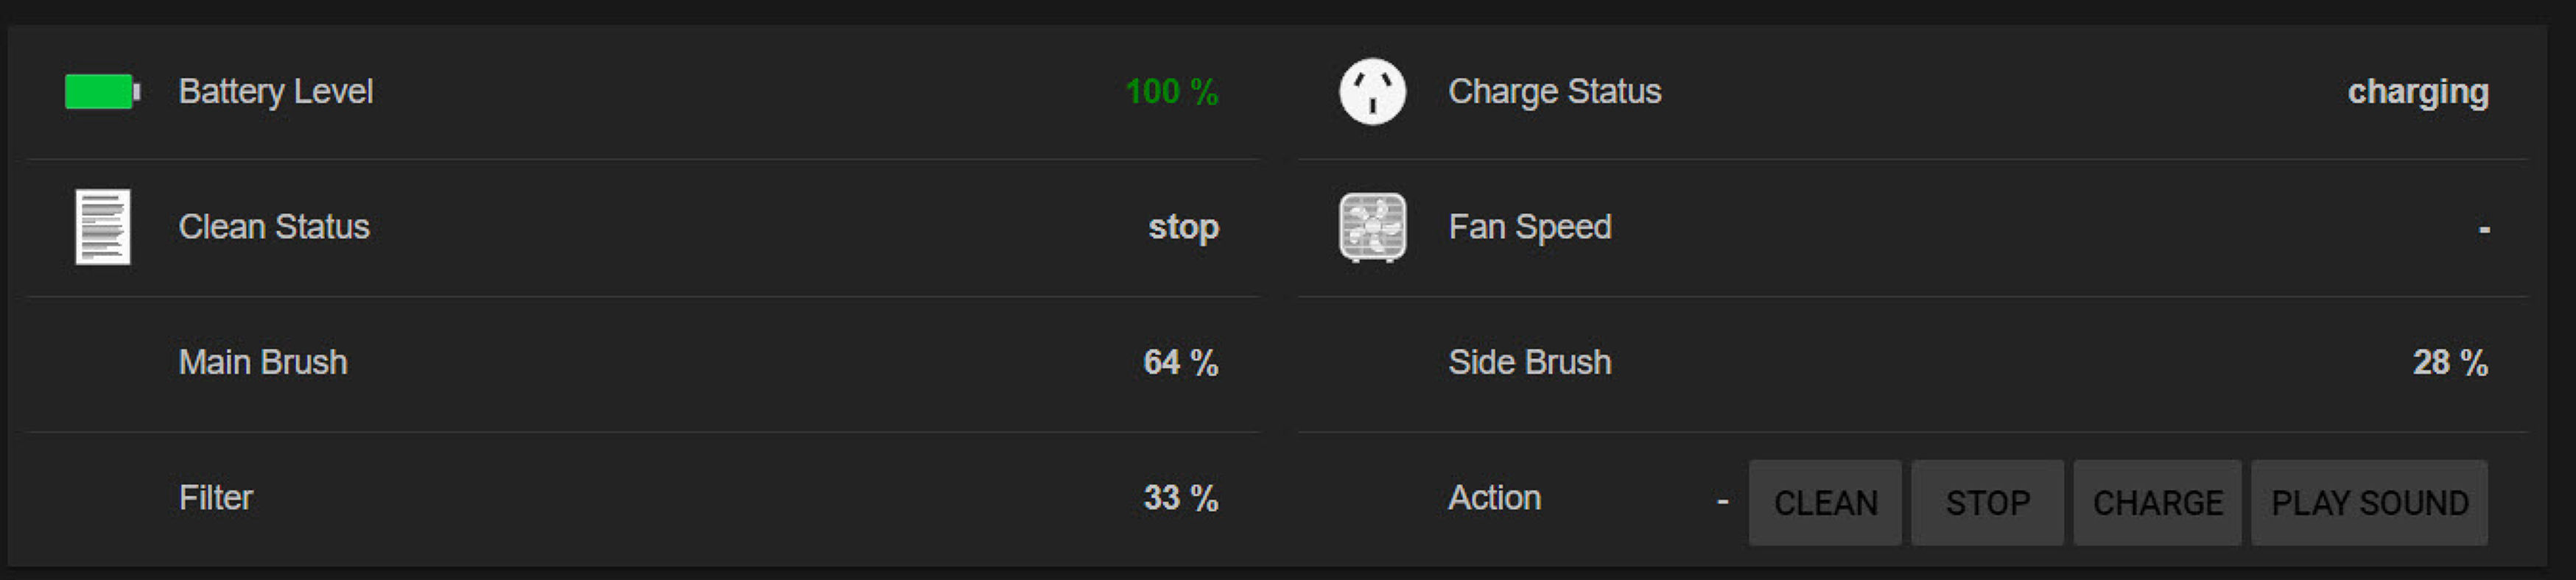Click the Main Brush 64 % value
2576x580 pixels.
point(1180,362)
